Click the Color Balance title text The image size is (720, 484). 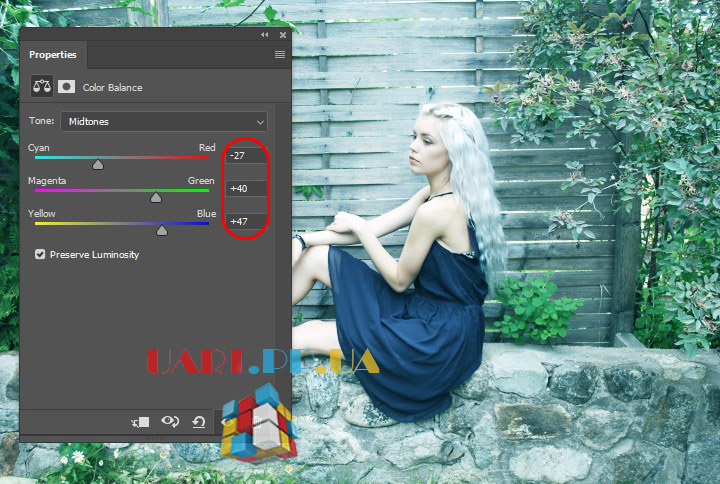pos(112,88)
